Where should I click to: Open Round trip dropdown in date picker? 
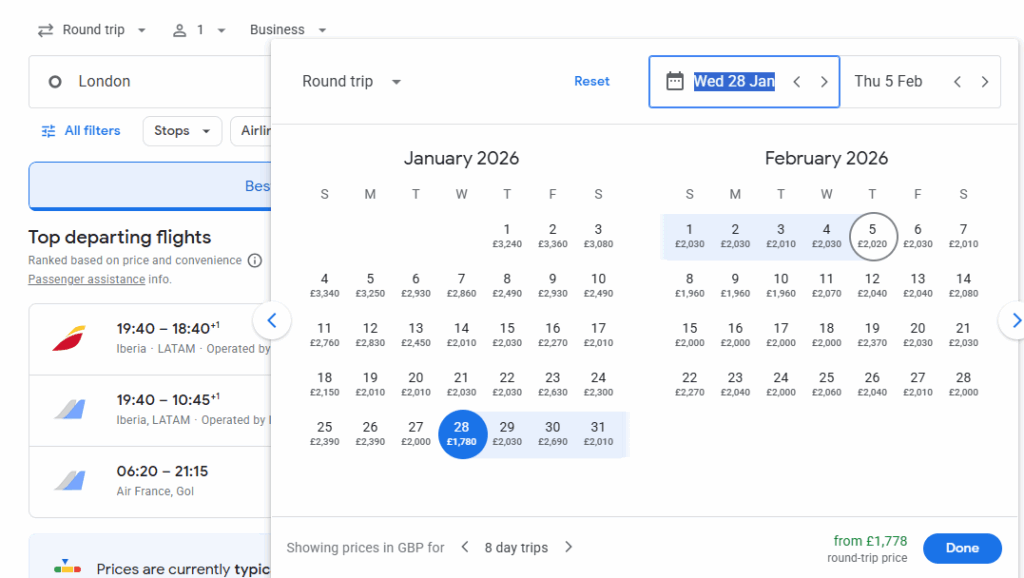click(x=352, y=82)
